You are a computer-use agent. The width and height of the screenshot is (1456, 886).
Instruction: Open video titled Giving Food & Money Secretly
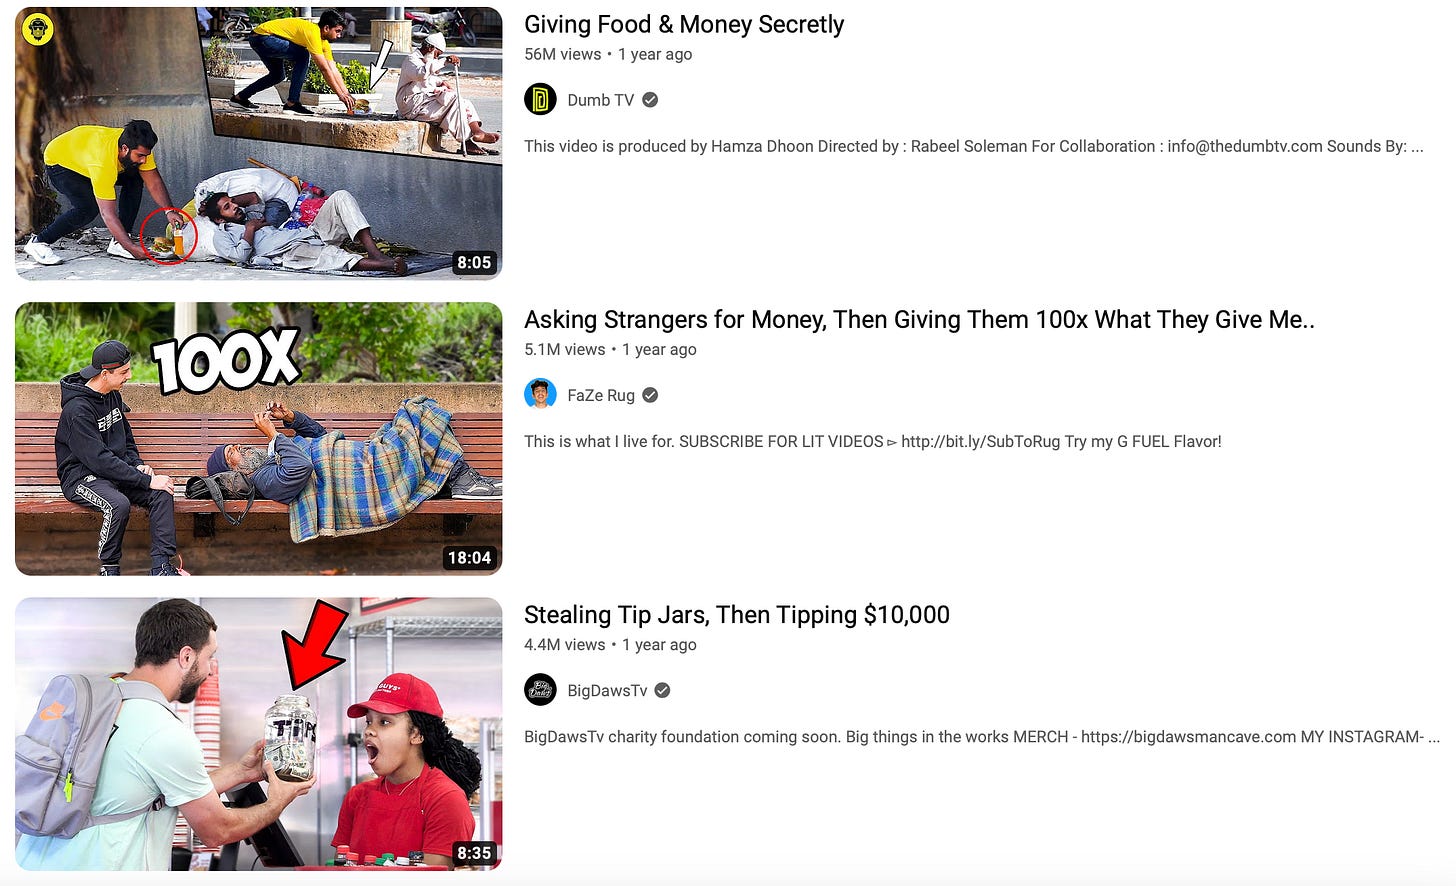click(x=684, y=24)
